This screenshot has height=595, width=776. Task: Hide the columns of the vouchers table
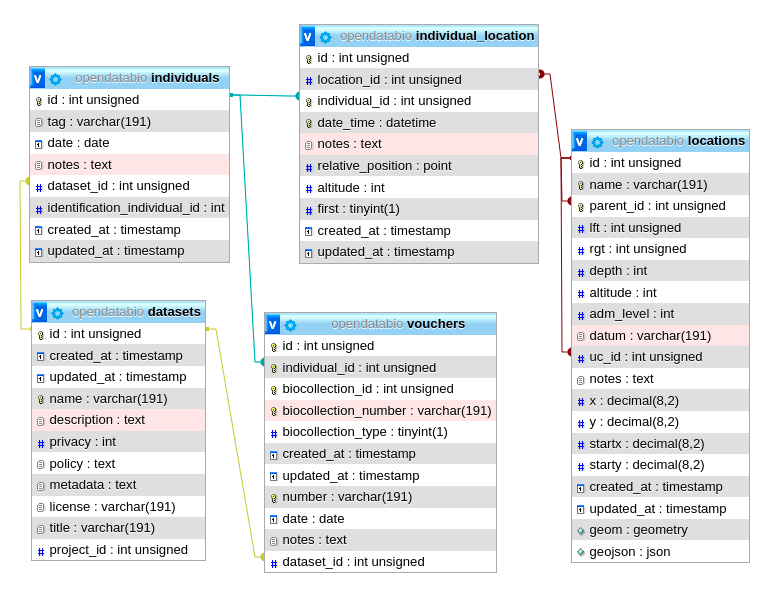click(273, 324)
